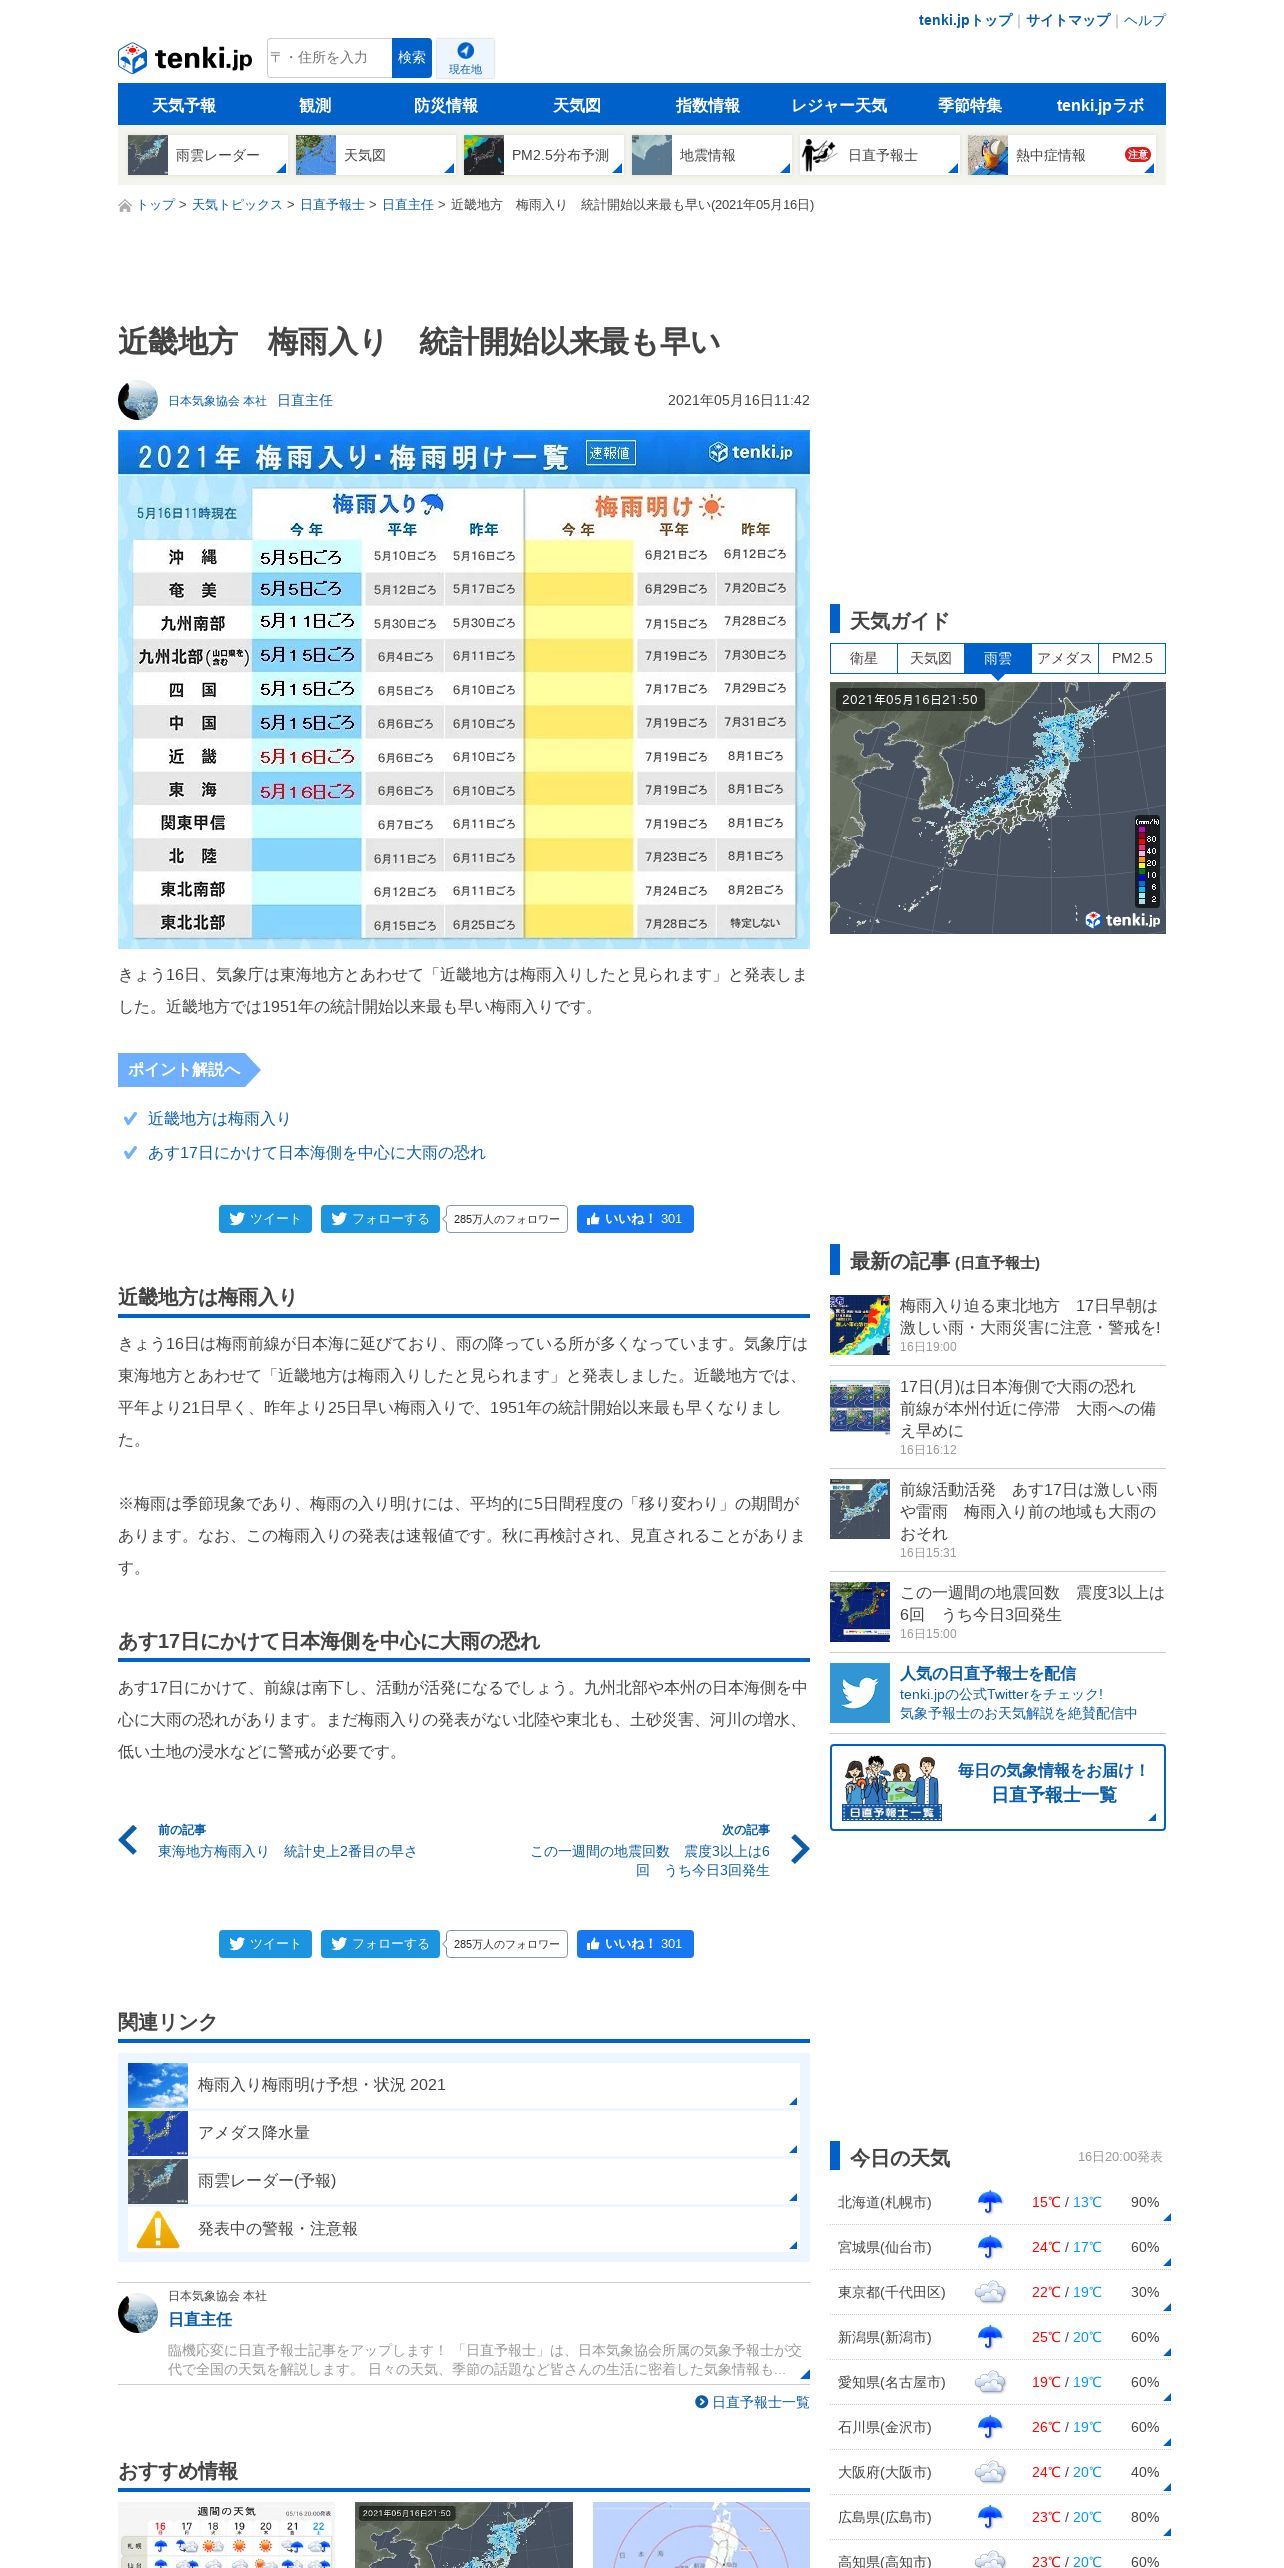Click the tenki.jp logo
This screenshot has width=1284, height=2568.
pyautogui.click(x=185, y=58)
